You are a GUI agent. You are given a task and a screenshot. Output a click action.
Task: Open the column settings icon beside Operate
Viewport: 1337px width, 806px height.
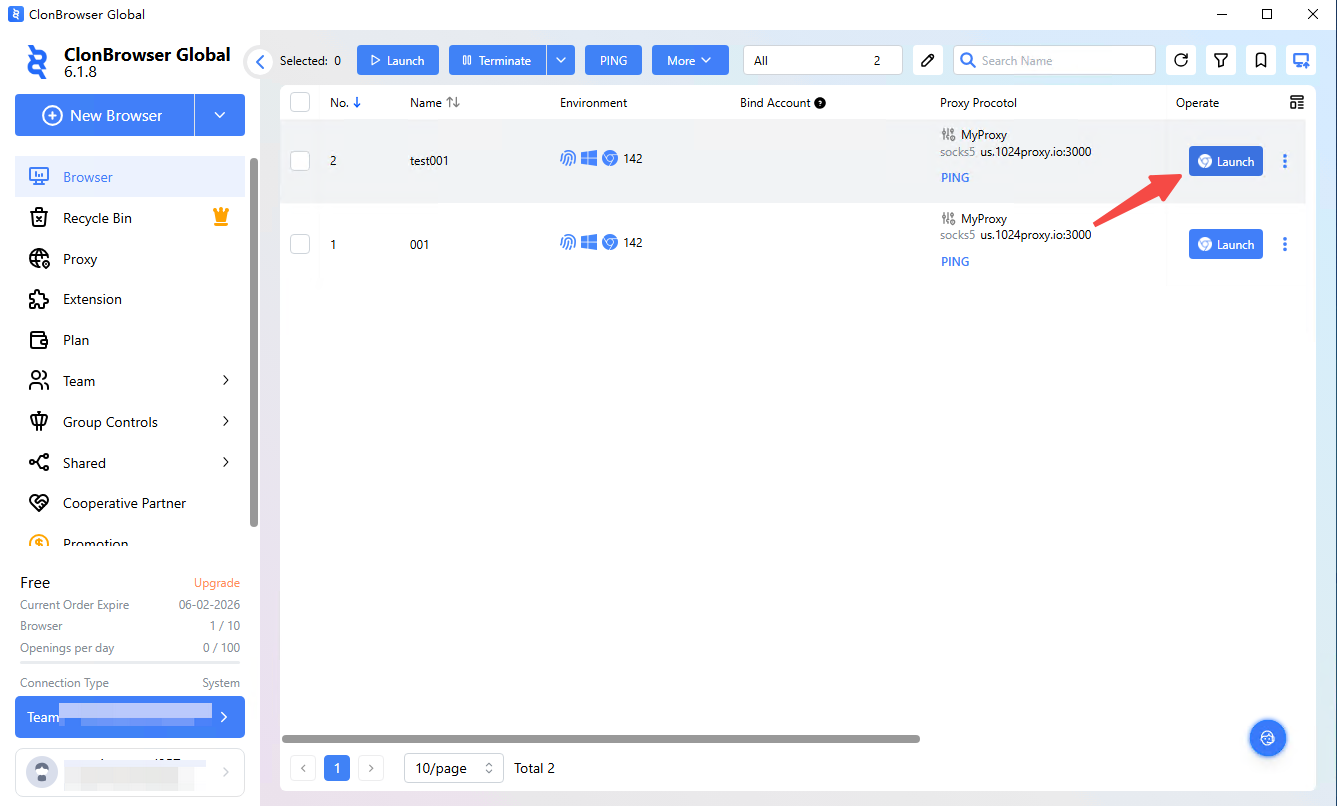click(1297, 103)
